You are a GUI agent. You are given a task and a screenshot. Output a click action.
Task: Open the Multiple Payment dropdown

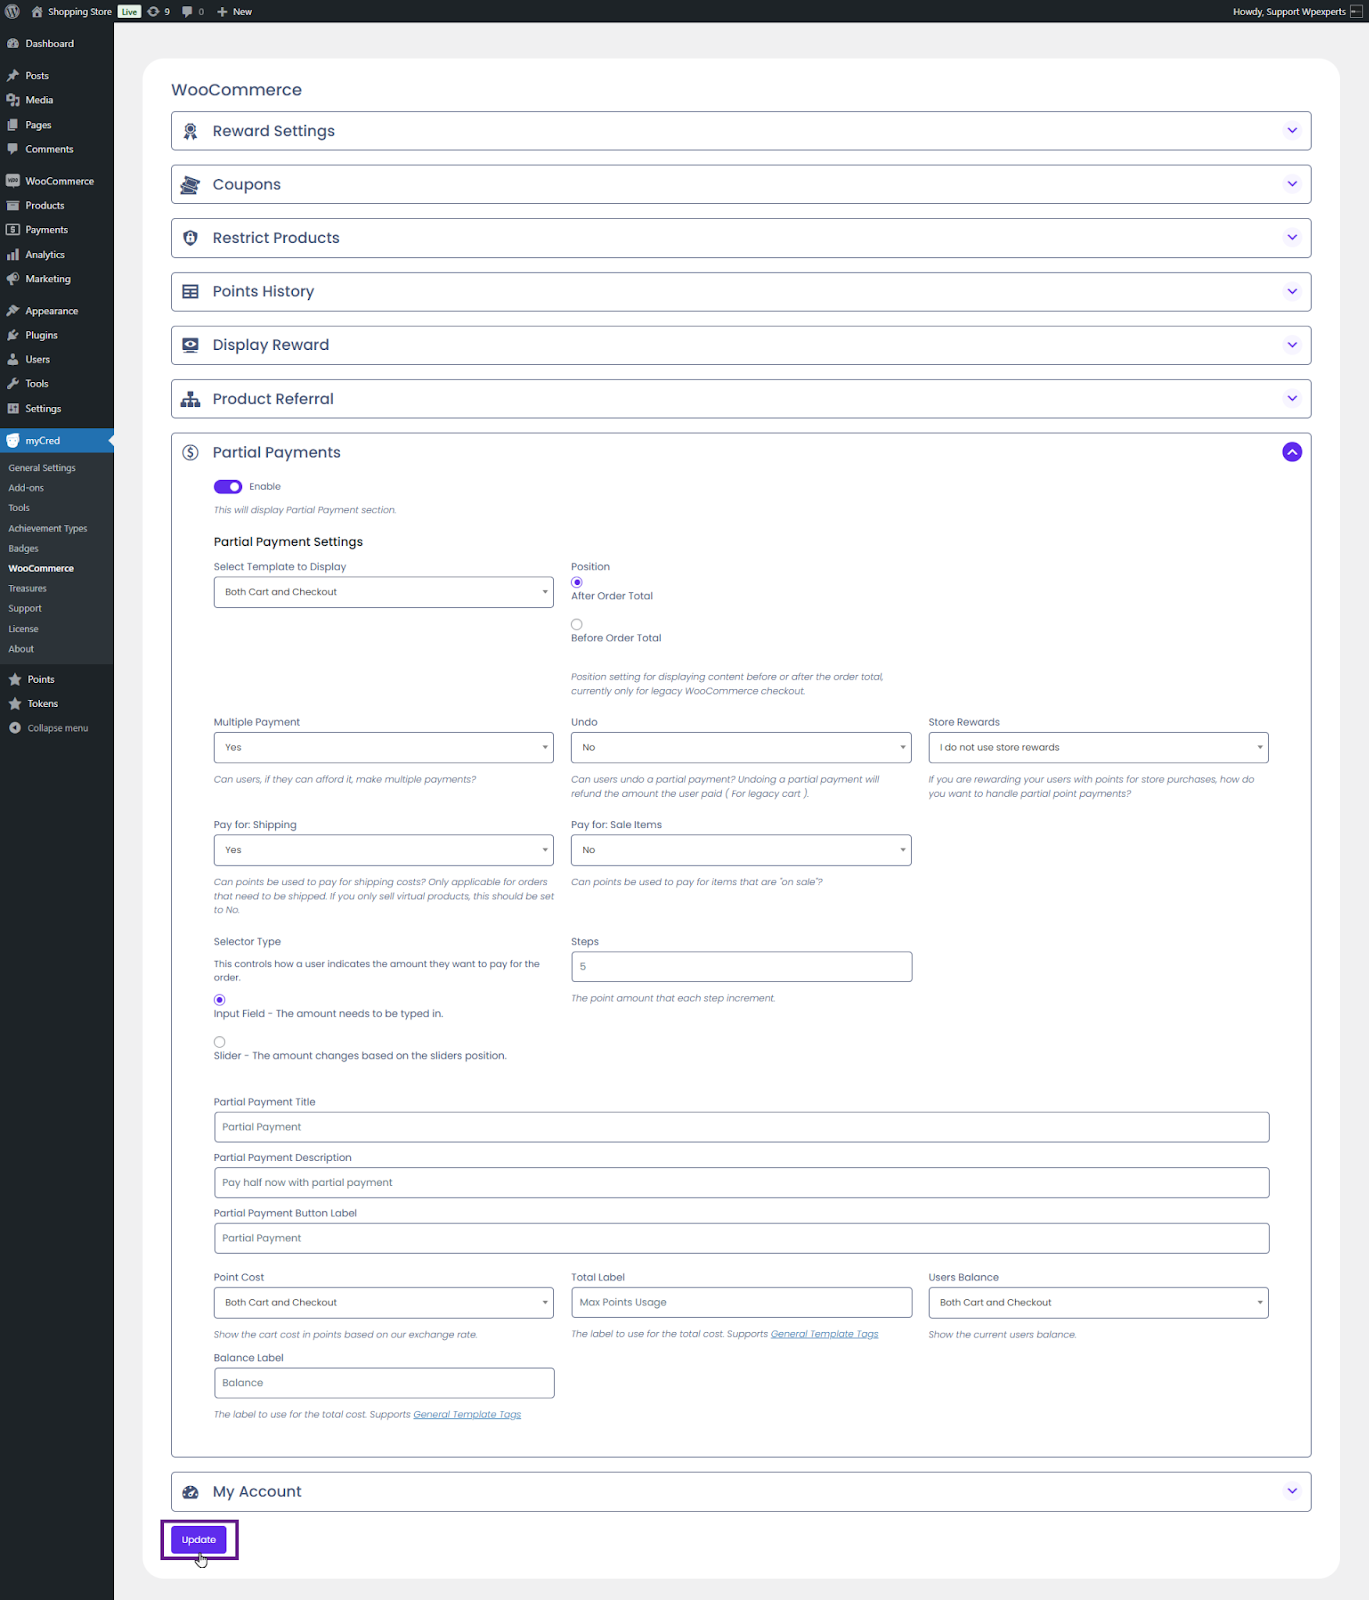tap(383, 748)
